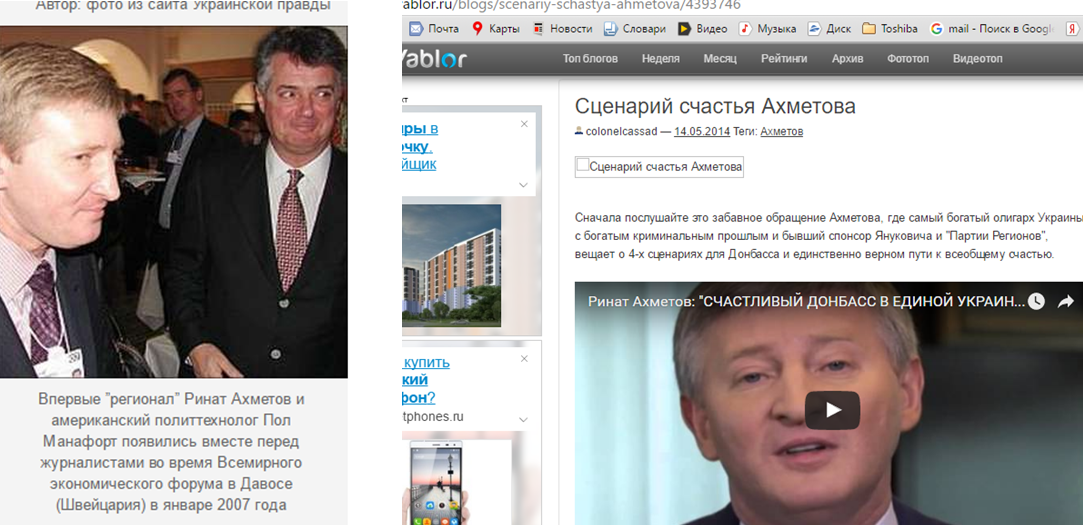
Task: Open the Месяц menu item
Action: click(x=720, y=59)
